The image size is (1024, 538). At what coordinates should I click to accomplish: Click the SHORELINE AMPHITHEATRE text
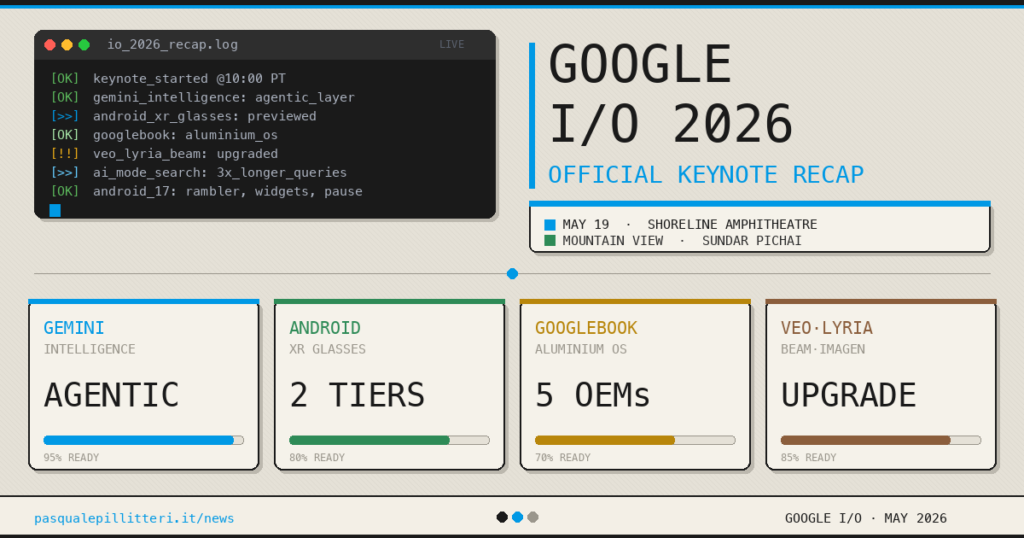coord(732,225)
